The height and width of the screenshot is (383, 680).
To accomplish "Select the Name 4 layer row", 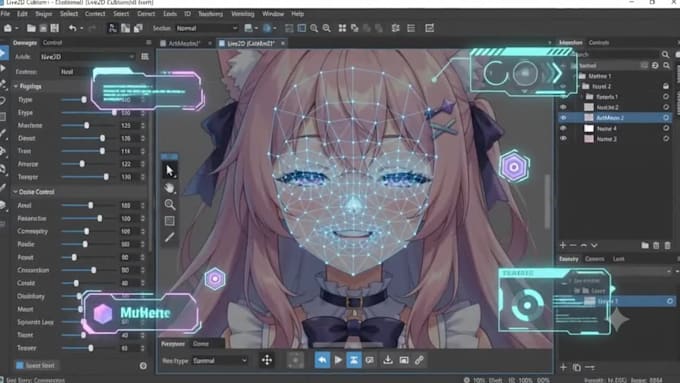I will coord(615,128).
